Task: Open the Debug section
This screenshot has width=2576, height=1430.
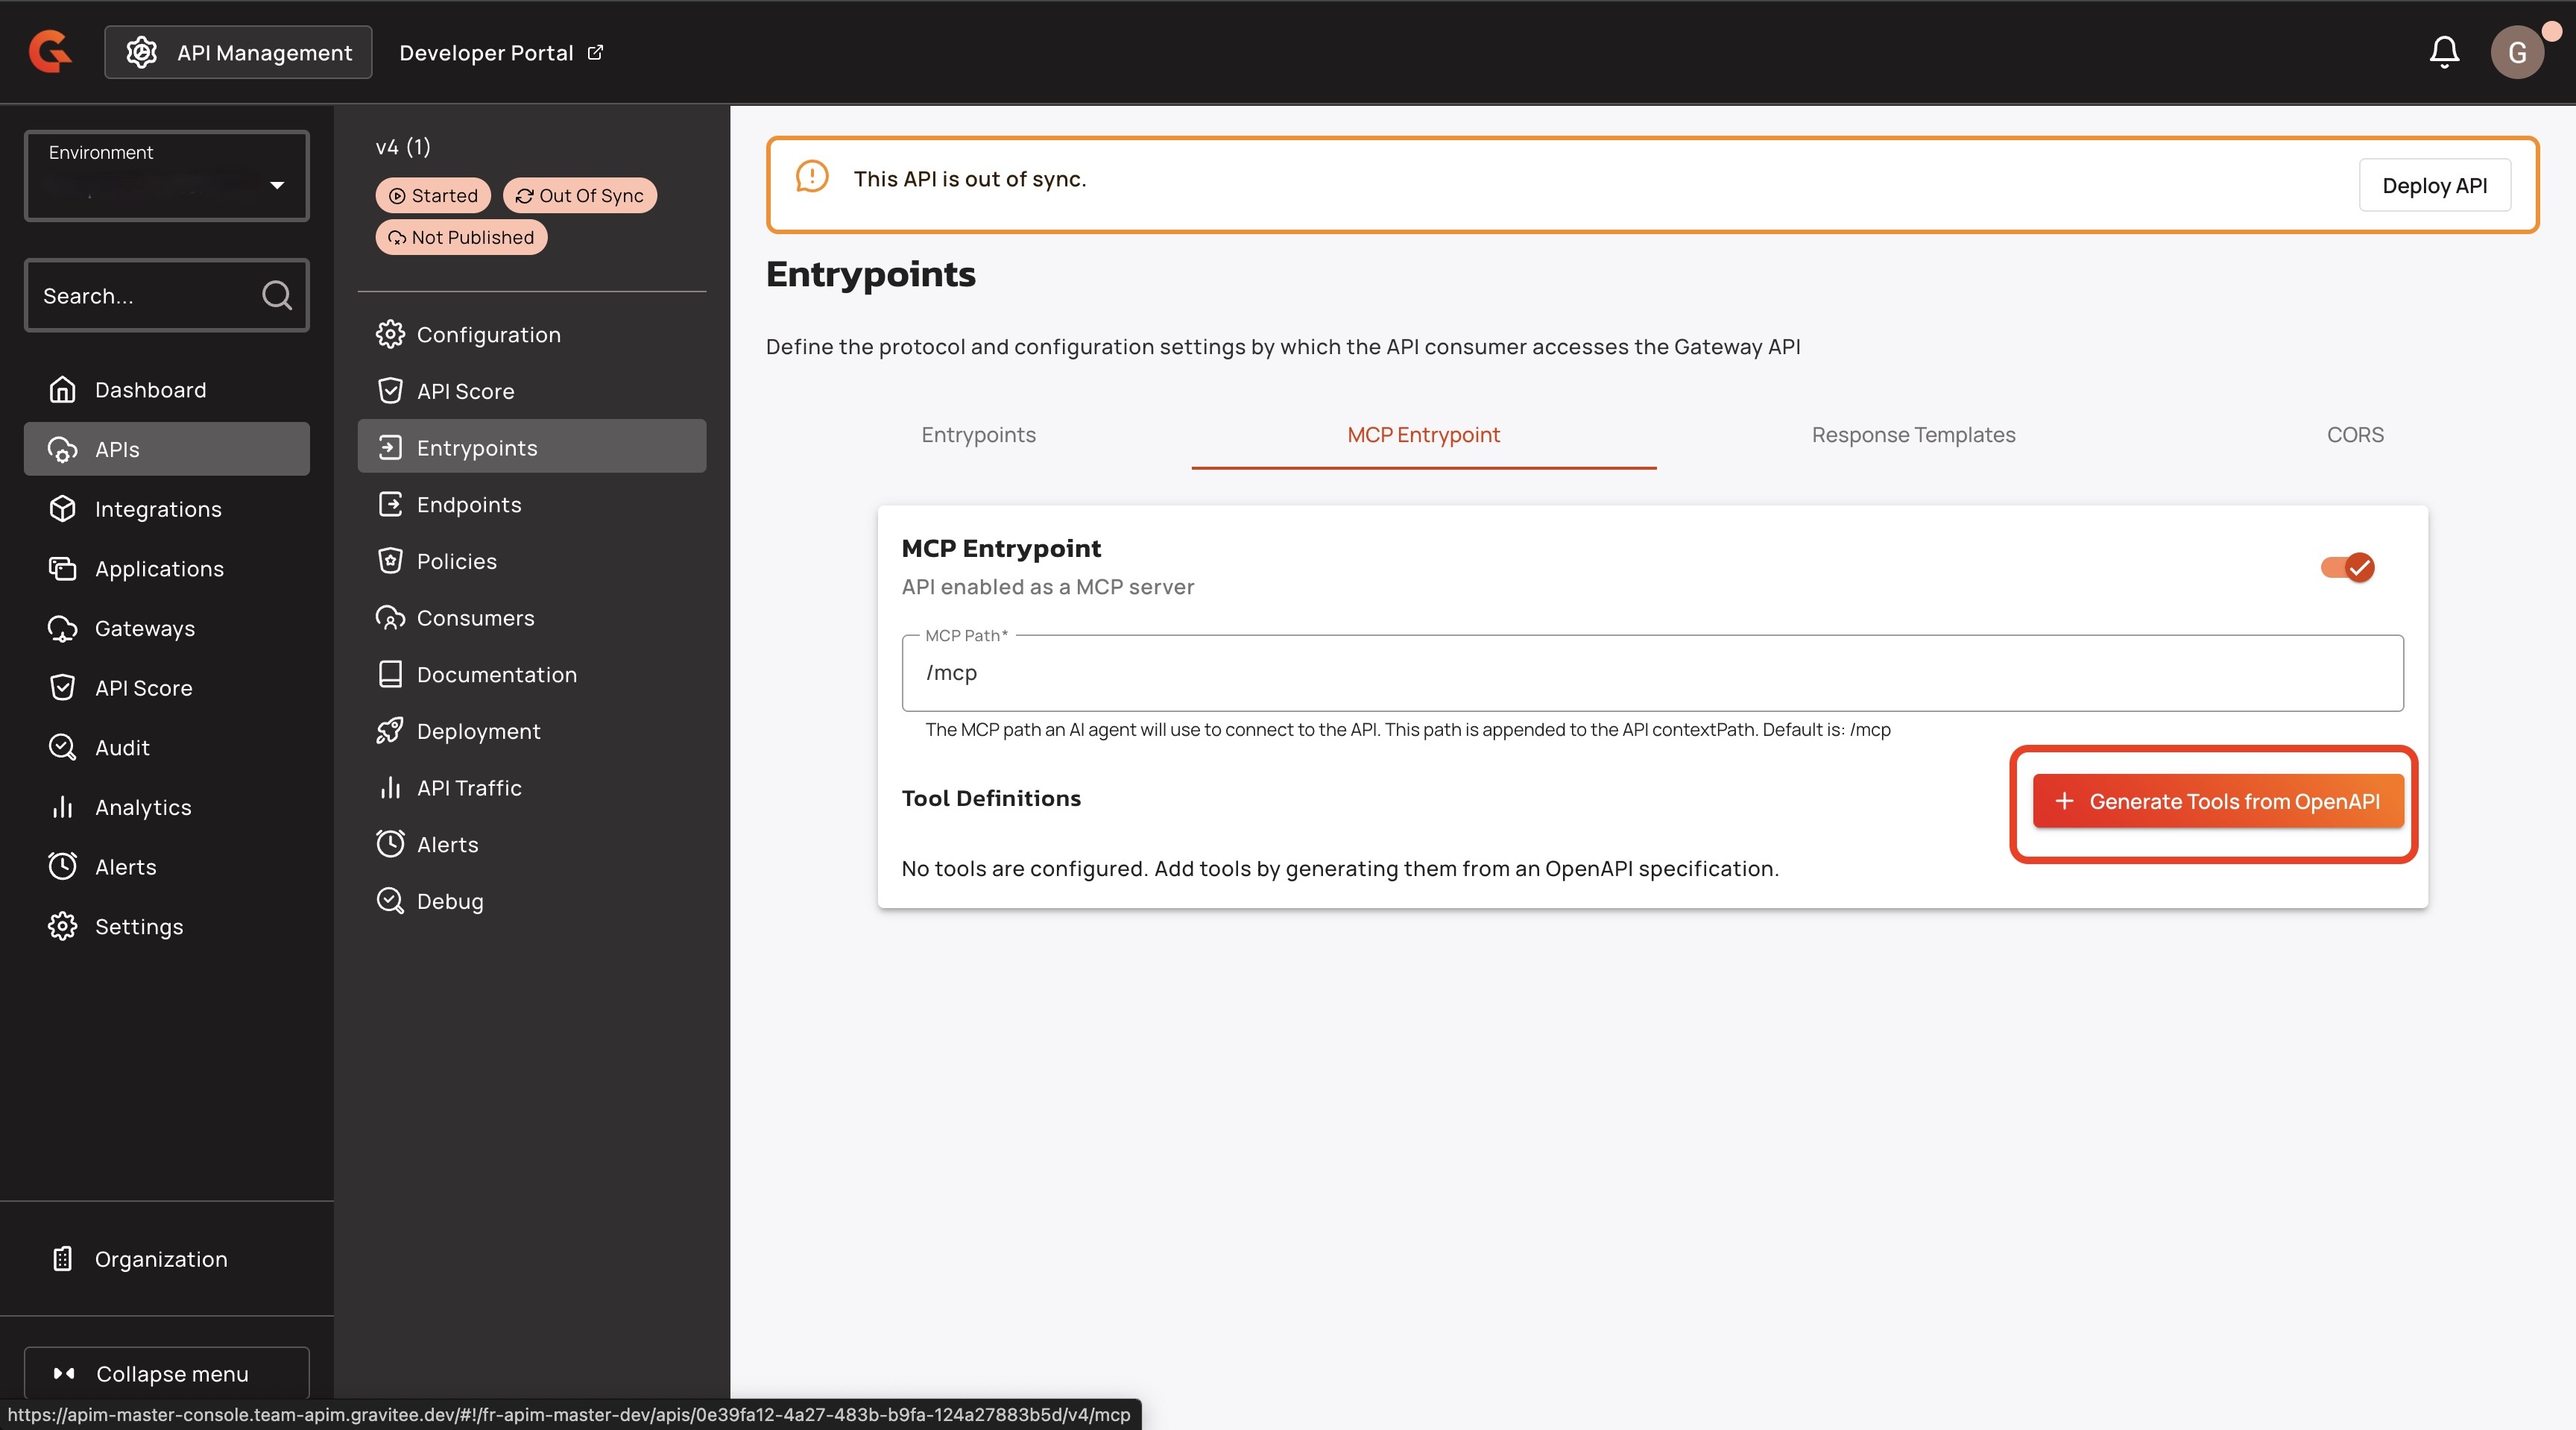Action: pos(450,901)
